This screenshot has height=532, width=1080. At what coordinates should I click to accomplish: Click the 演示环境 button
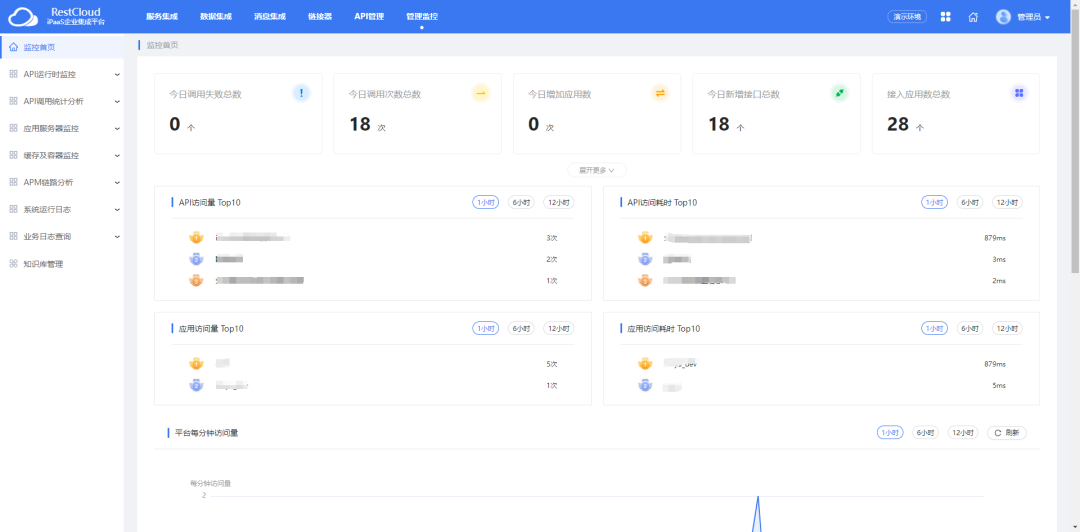(x=907, y=17)
